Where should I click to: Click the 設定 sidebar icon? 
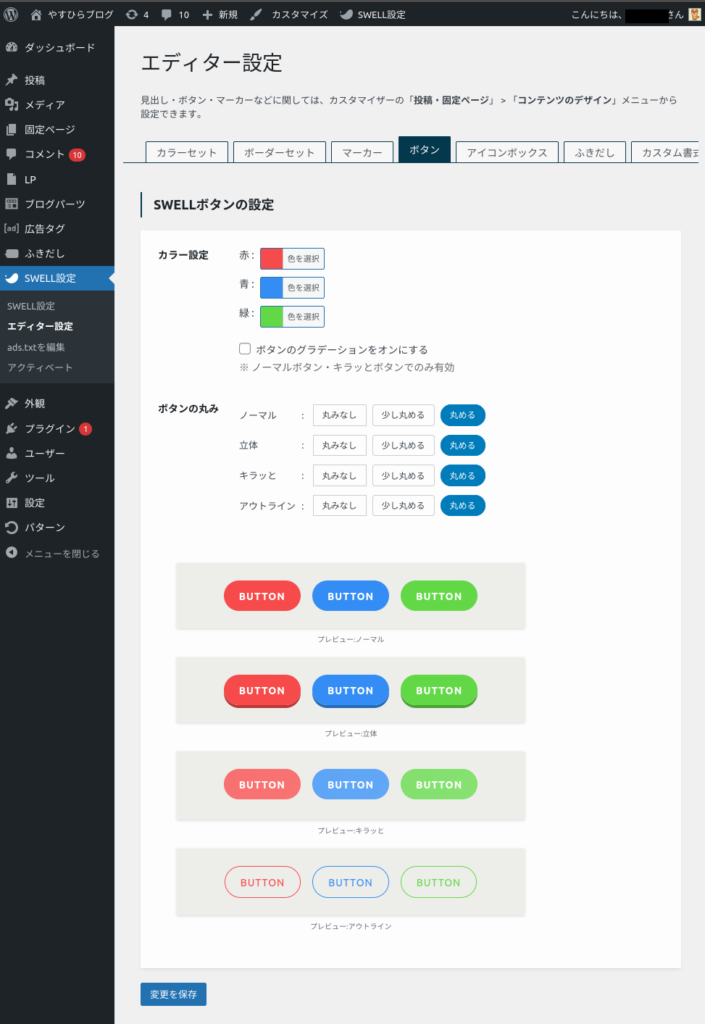tap(12, 503)
